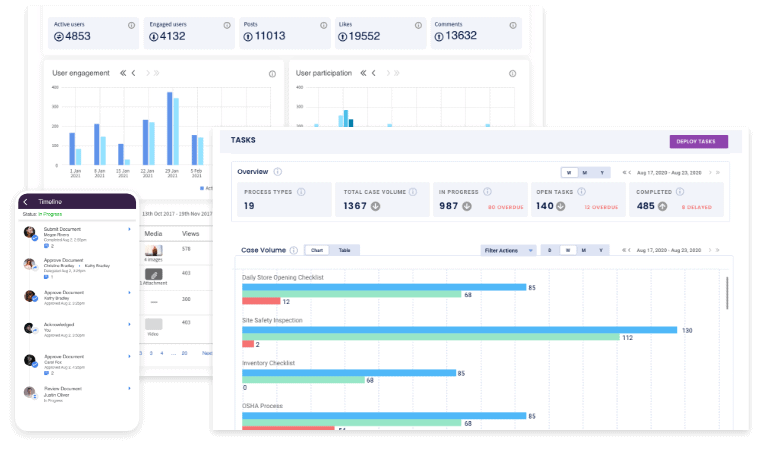Click the Likes card info icon
758x449 pixels.
click(x=418, y=25)
